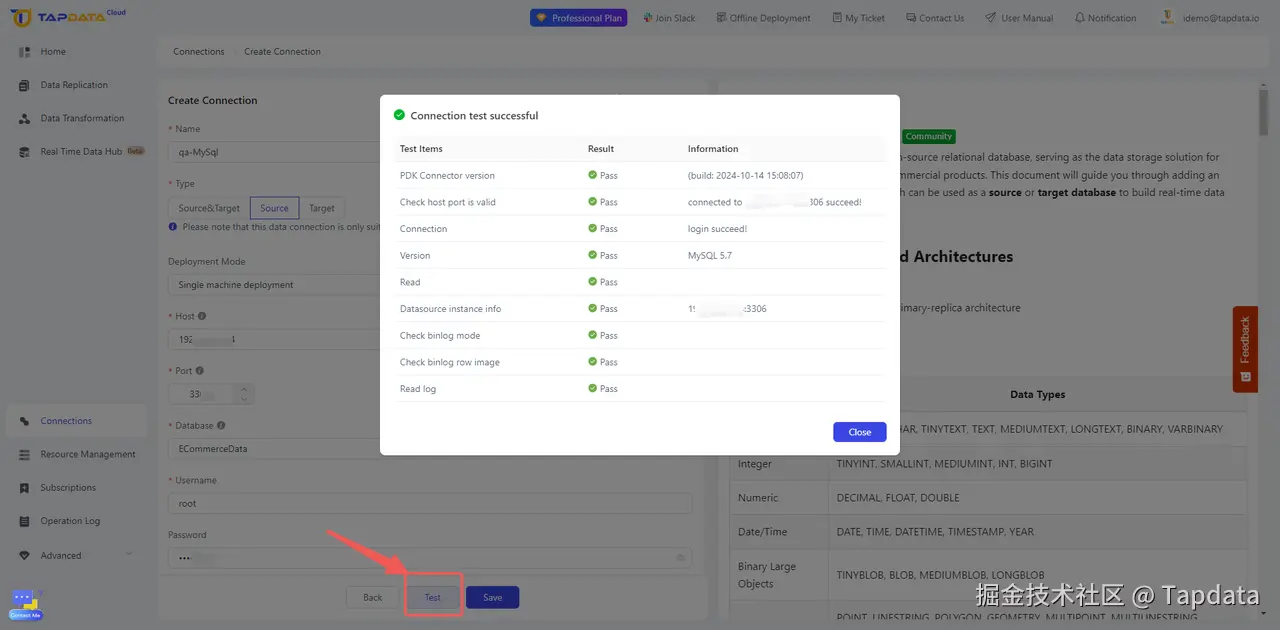Click the Database info icon
1280x630 pixels.
click(x=221, y=426)
